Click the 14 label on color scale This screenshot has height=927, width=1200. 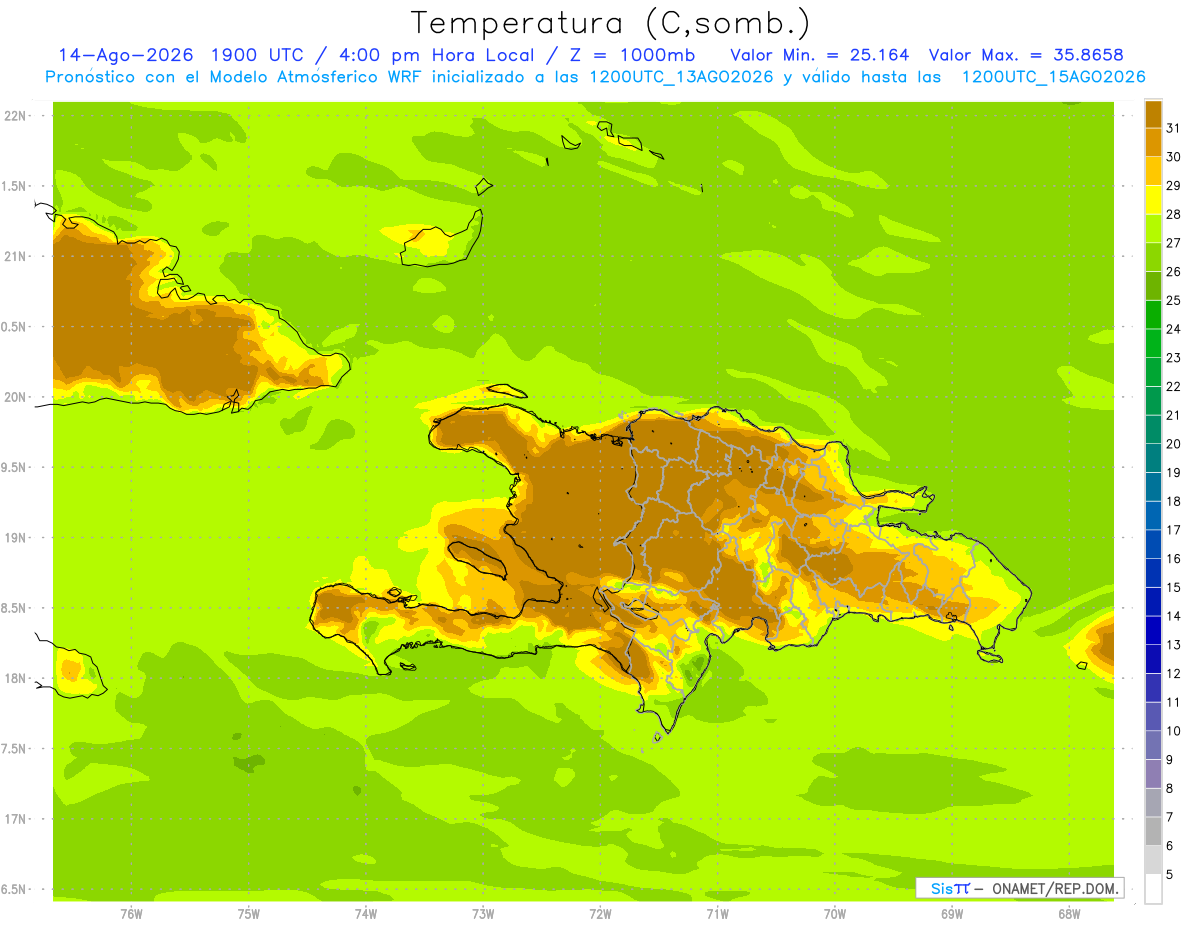tap(1173, 616)
